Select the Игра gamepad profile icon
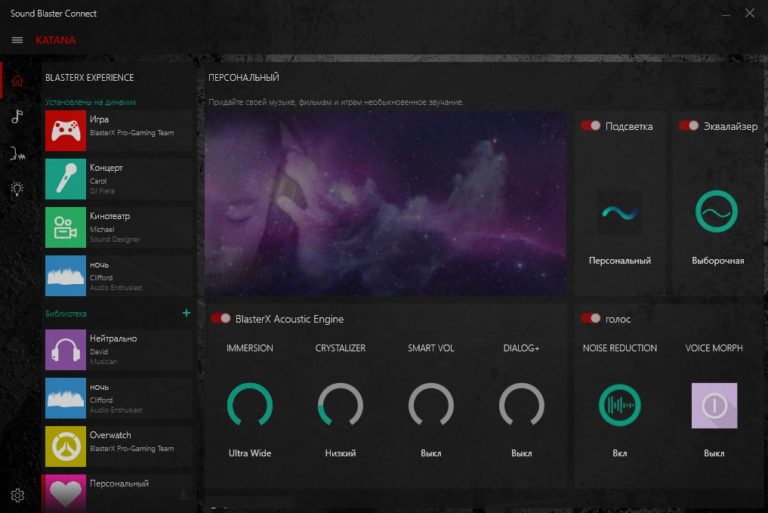The image size is (768, 513). tap(66, 130)
